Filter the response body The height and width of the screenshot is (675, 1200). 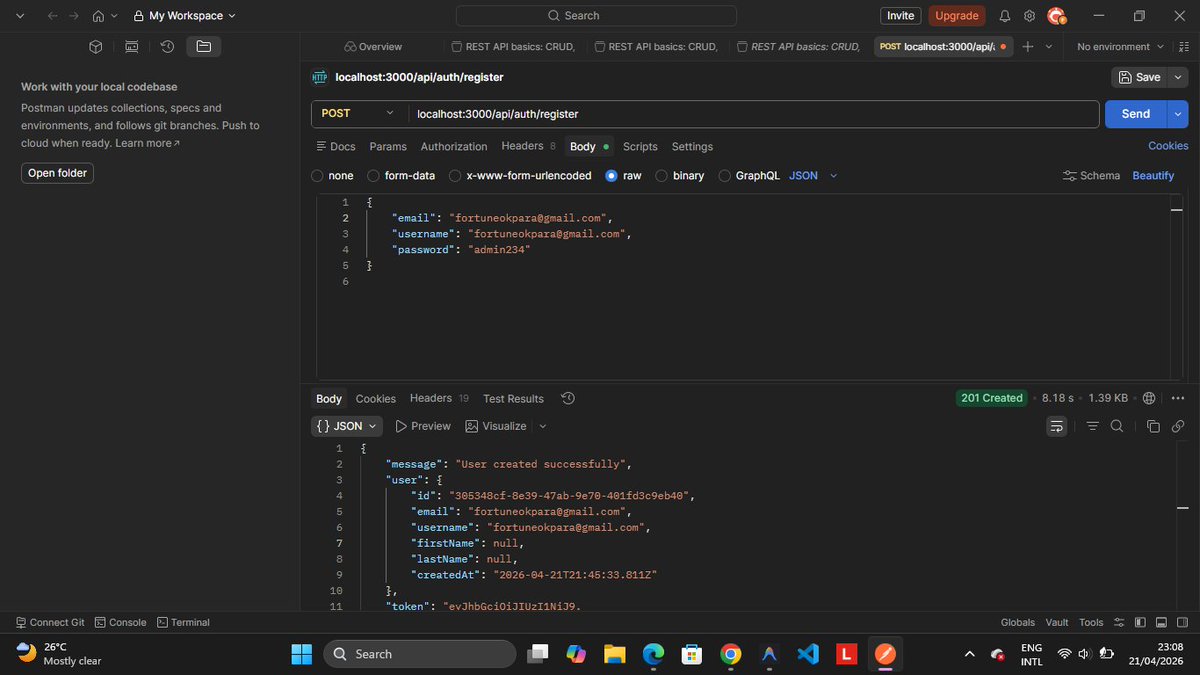(x=1092, y=426)
